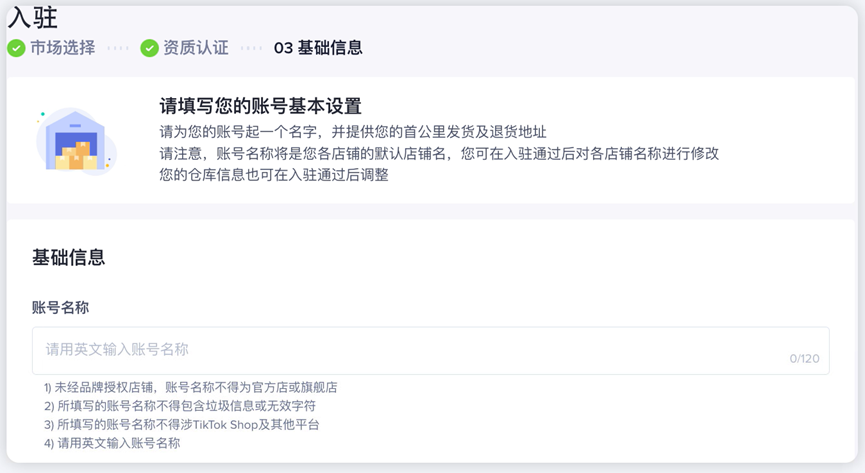
Task: Click the 0/120 character counter
Action: coord(804,359)
